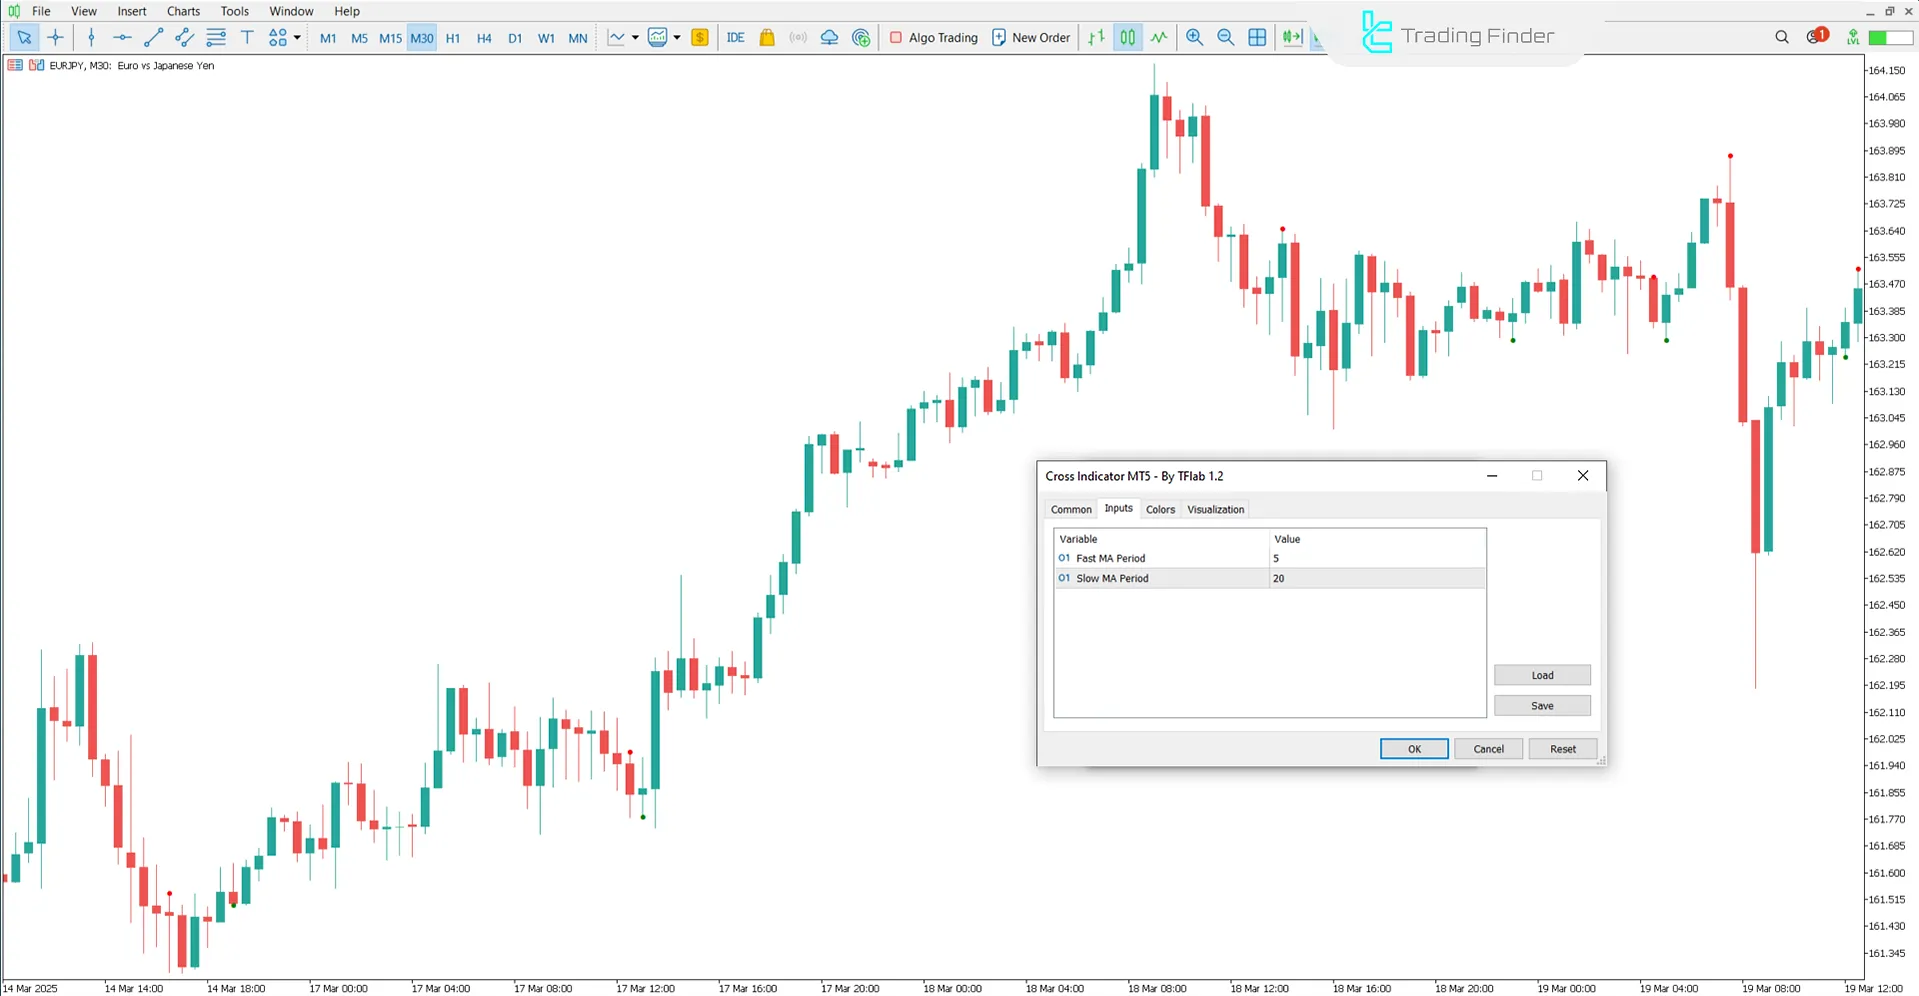This screenshot has height=996, width=1919.
Task: Select the Crosshair tool
Action: click(55, 37)
